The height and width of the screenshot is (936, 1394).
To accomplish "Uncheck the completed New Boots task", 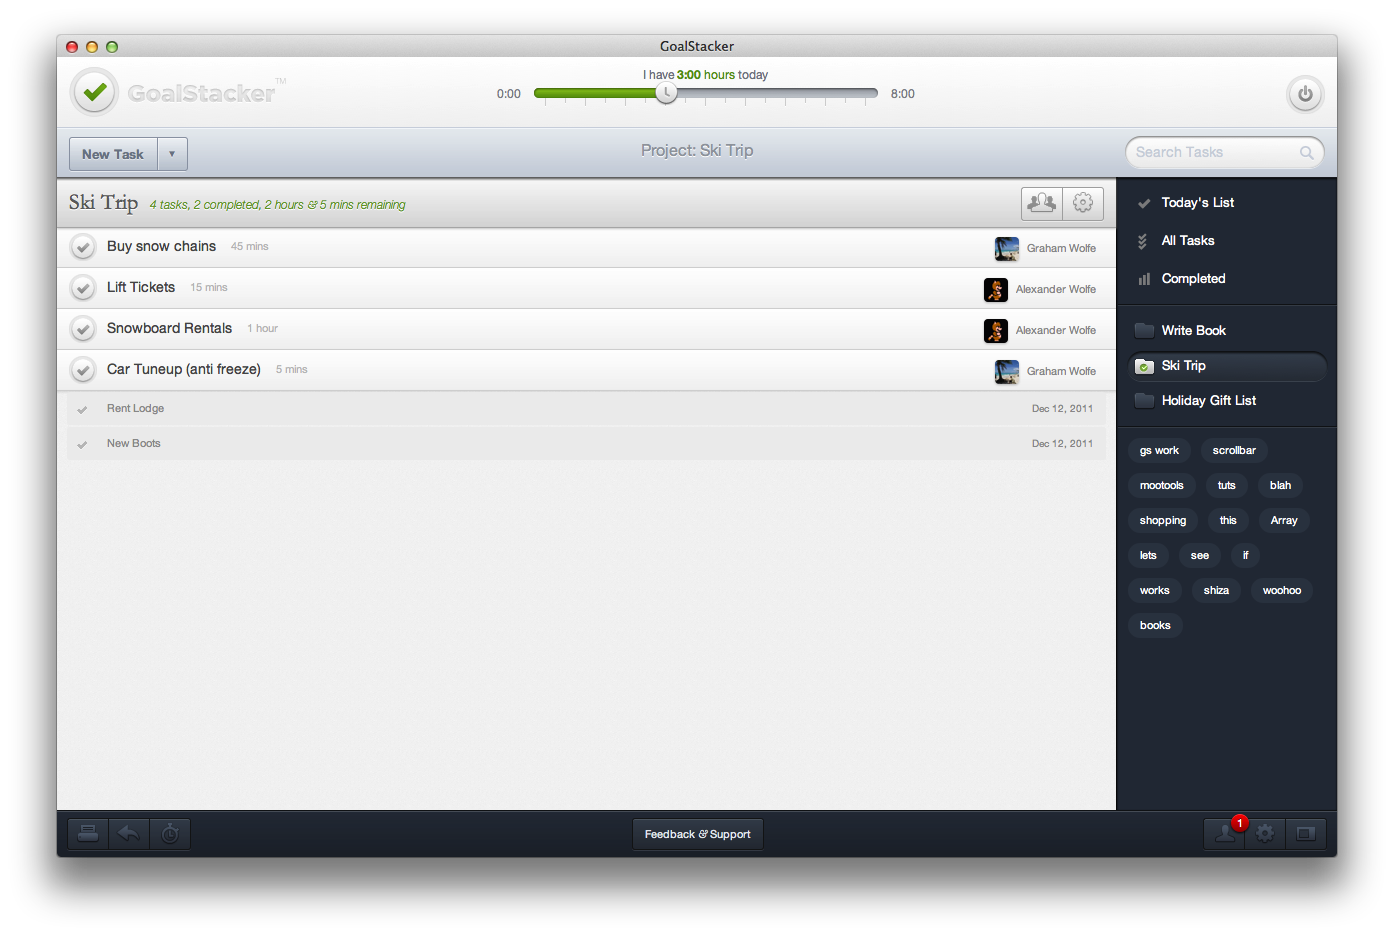I will (82, 444).
